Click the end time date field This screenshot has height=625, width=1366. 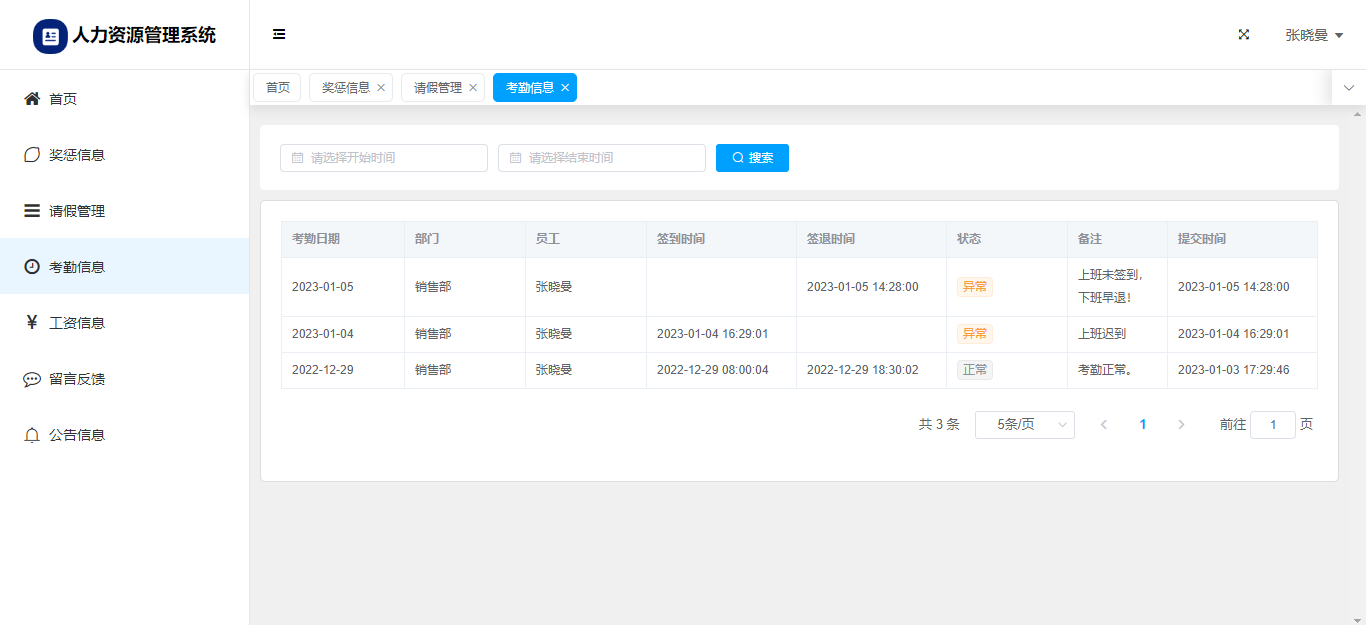602,158
